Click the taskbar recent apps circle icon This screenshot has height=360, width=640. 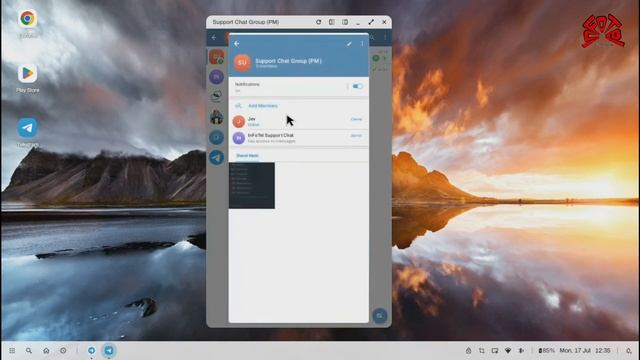pyautogui.click(x=63, y=351)
